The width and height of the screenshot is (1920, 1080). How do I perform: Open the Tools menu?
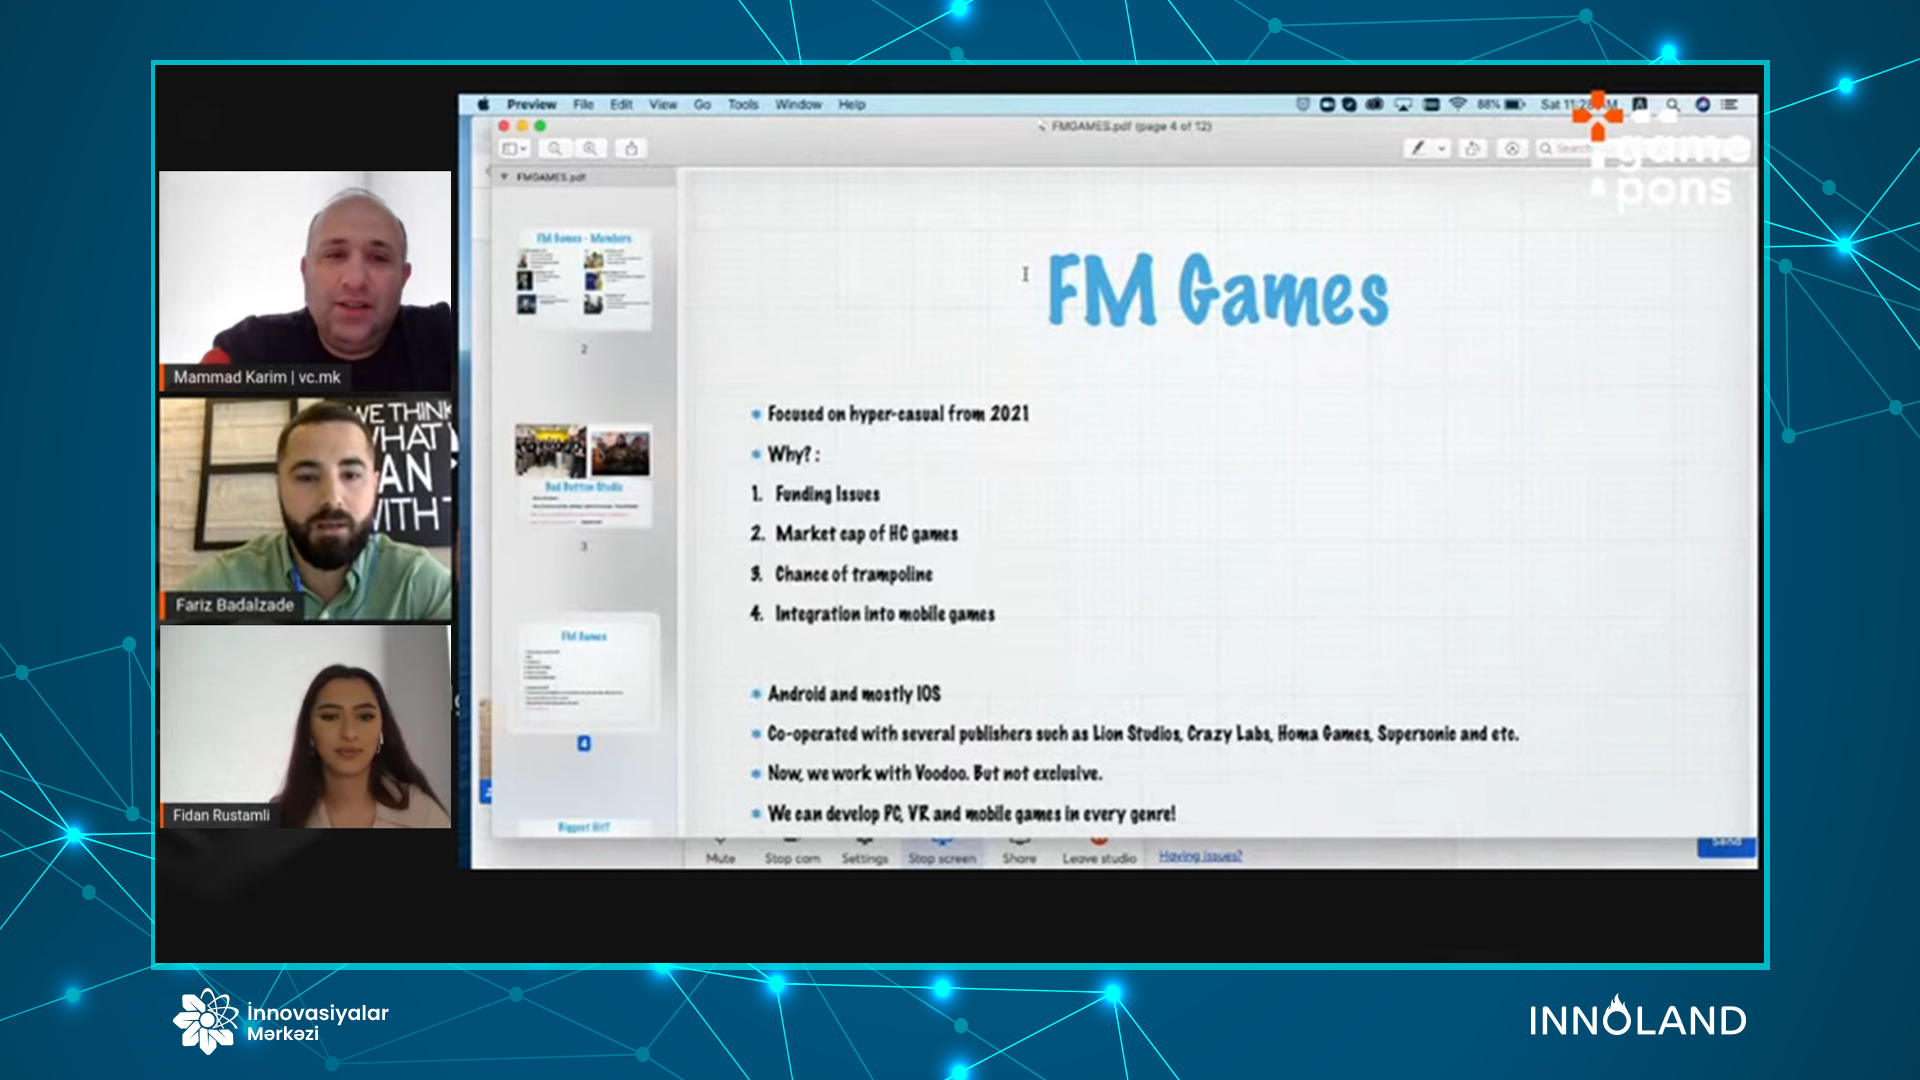click(x=742, y=104)
